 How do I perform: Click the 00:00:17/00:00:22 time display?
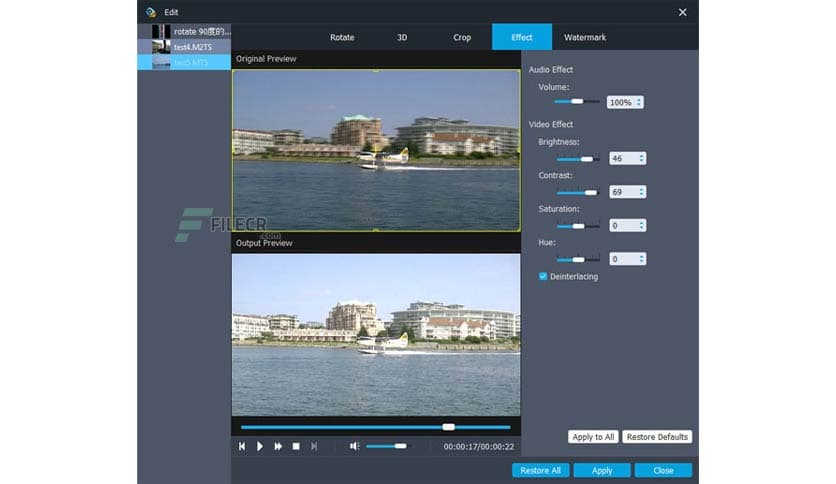(479, 447)
